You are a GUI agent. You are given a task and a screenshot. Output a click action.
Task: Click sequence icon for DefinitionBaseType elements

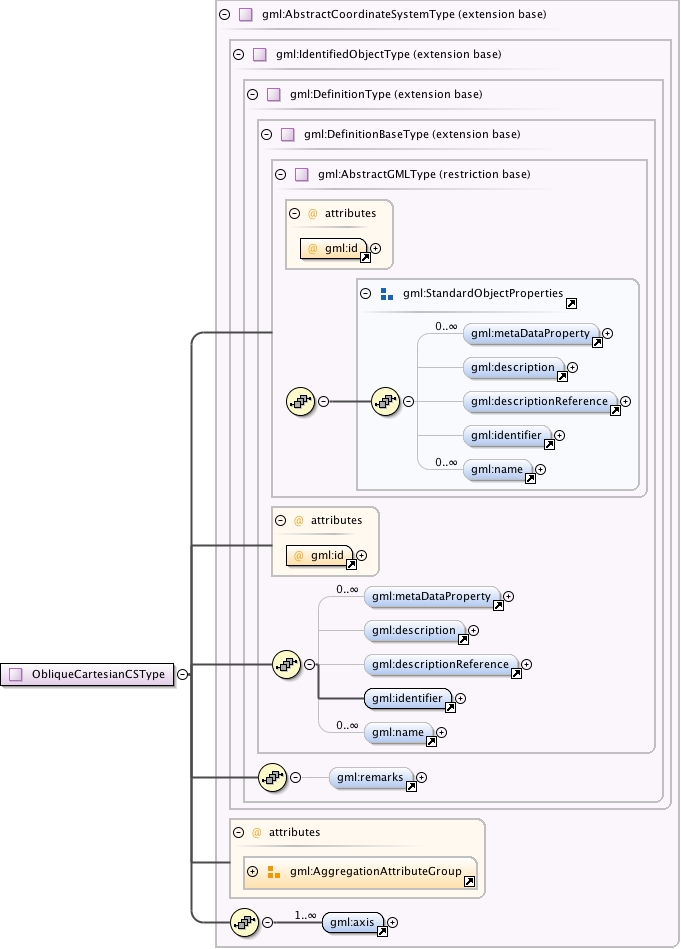[x=286, y=664]
